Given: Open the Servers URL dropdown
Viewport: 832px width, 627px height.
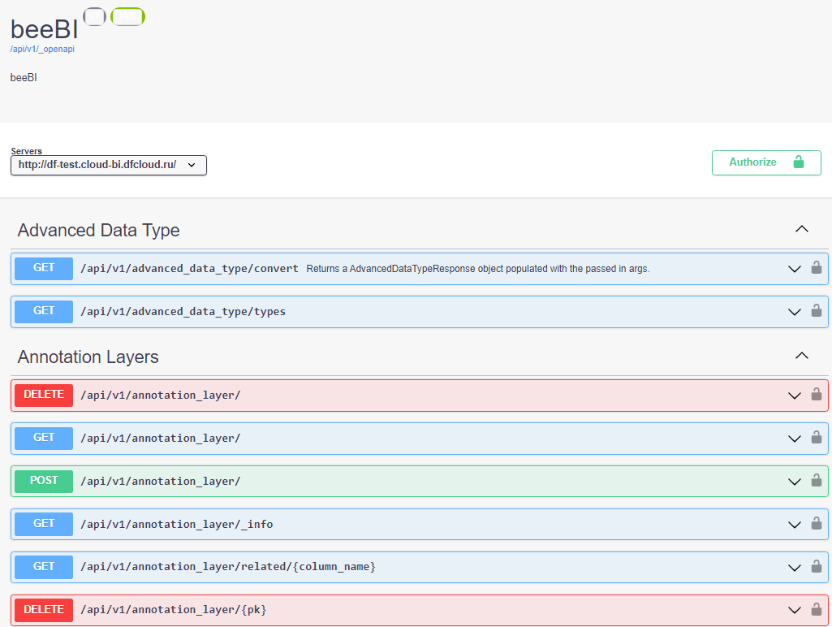Looking at the screenshot, I should [108, 165].
